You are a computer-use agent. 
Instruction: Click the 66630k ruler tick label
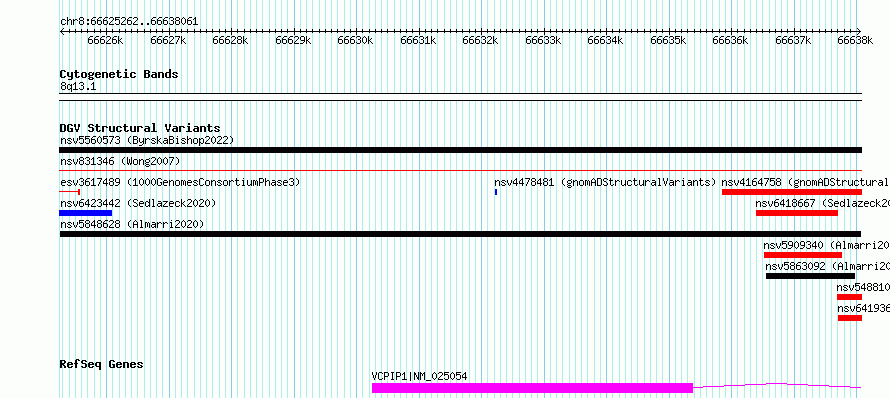[x=356, y=41]
